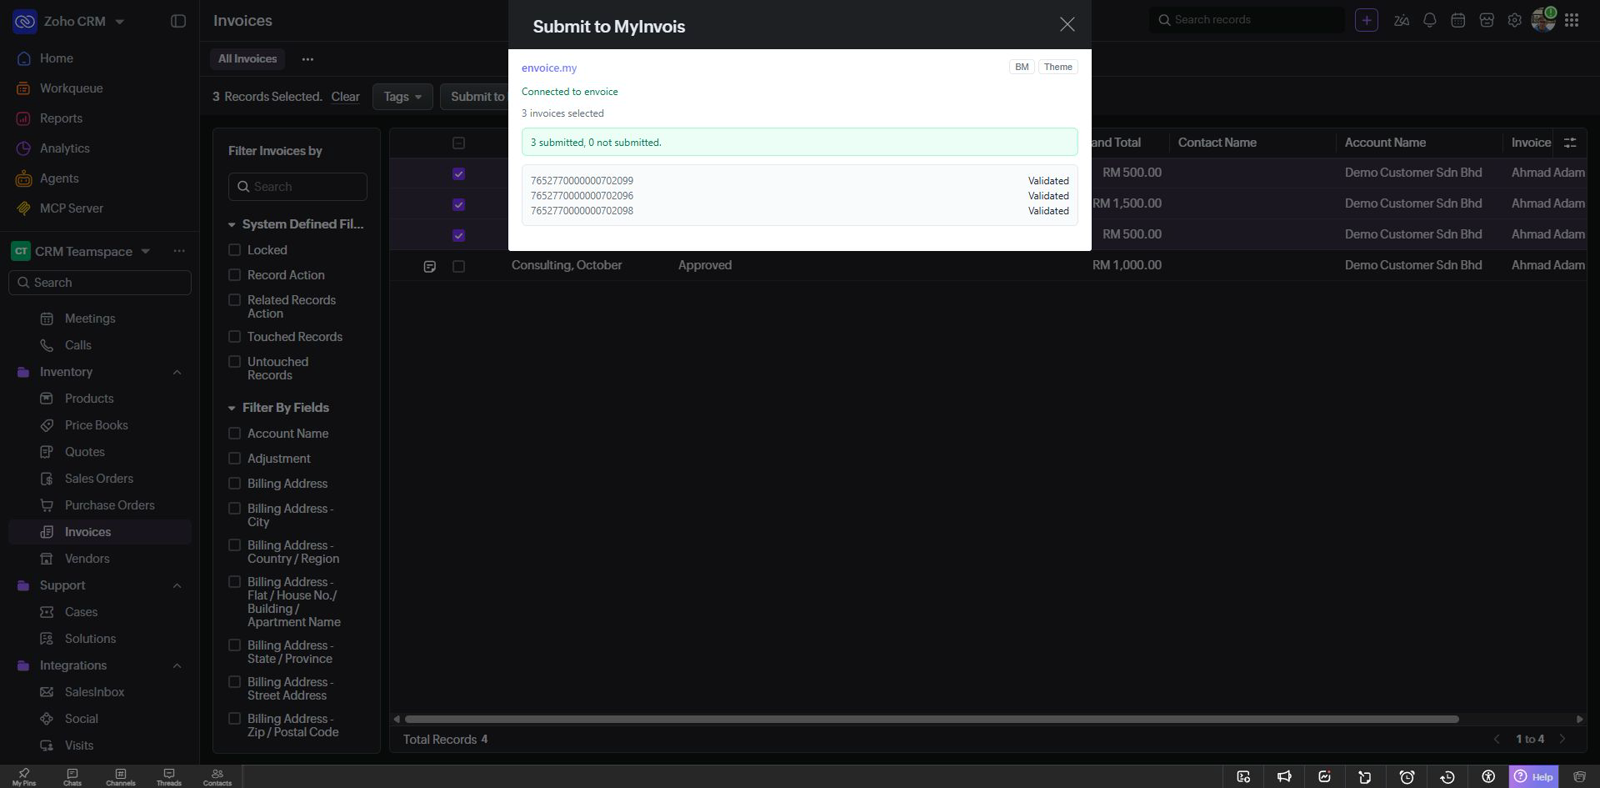Check the Adjustment field filter
Viewport: 1600px width, 788px height.
(234, 459)
